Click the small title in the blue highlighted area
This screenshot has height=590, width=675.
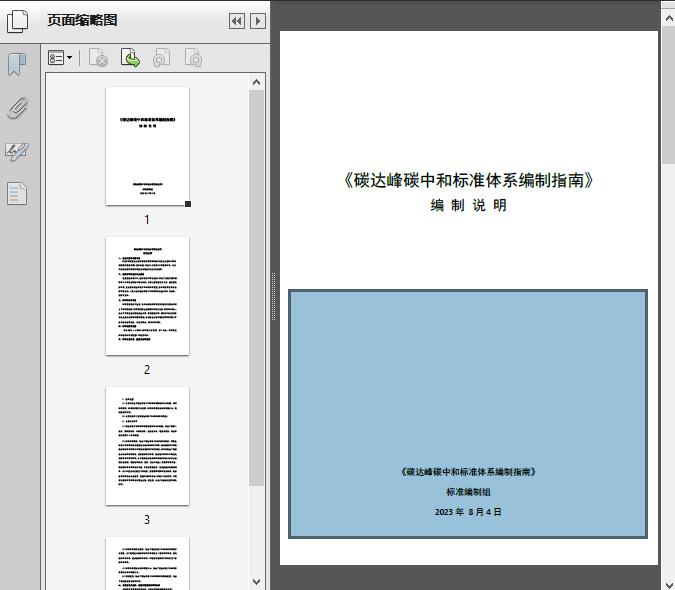(x=468, y=472)
